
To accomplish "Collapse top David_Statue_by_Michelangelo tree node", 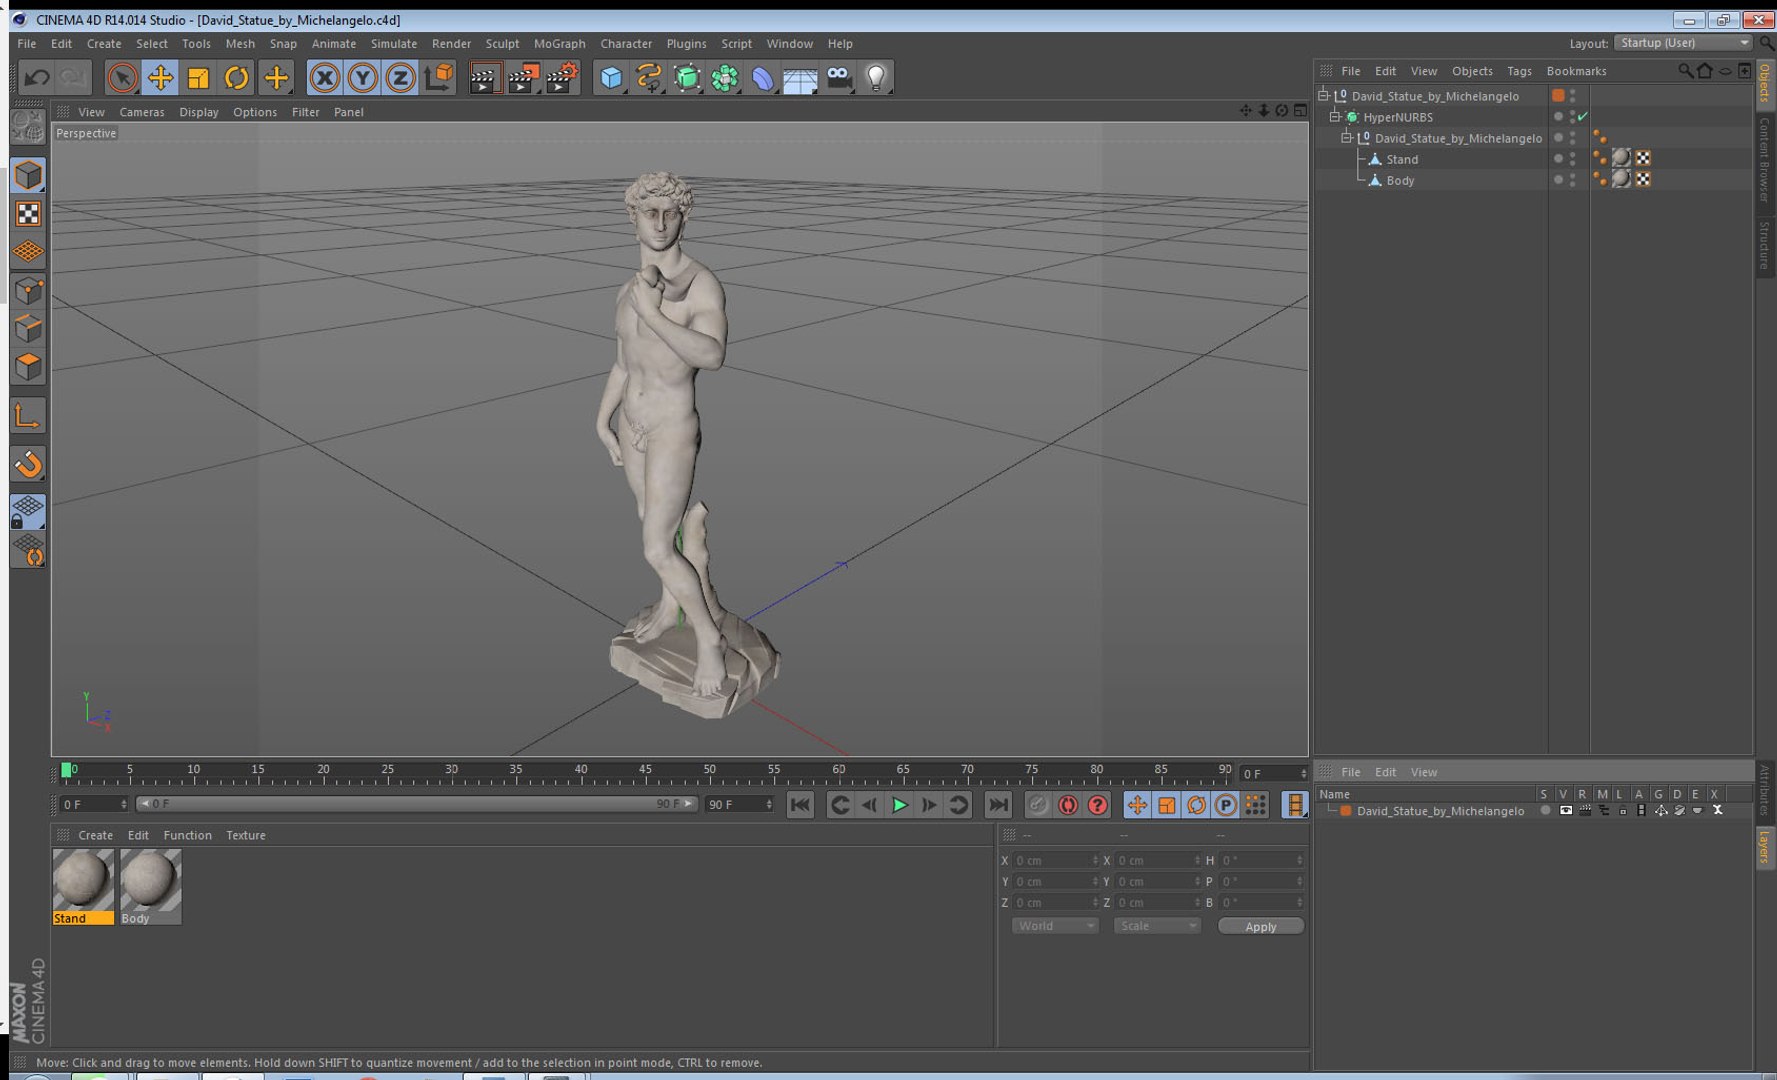I will click(1323, 96).
